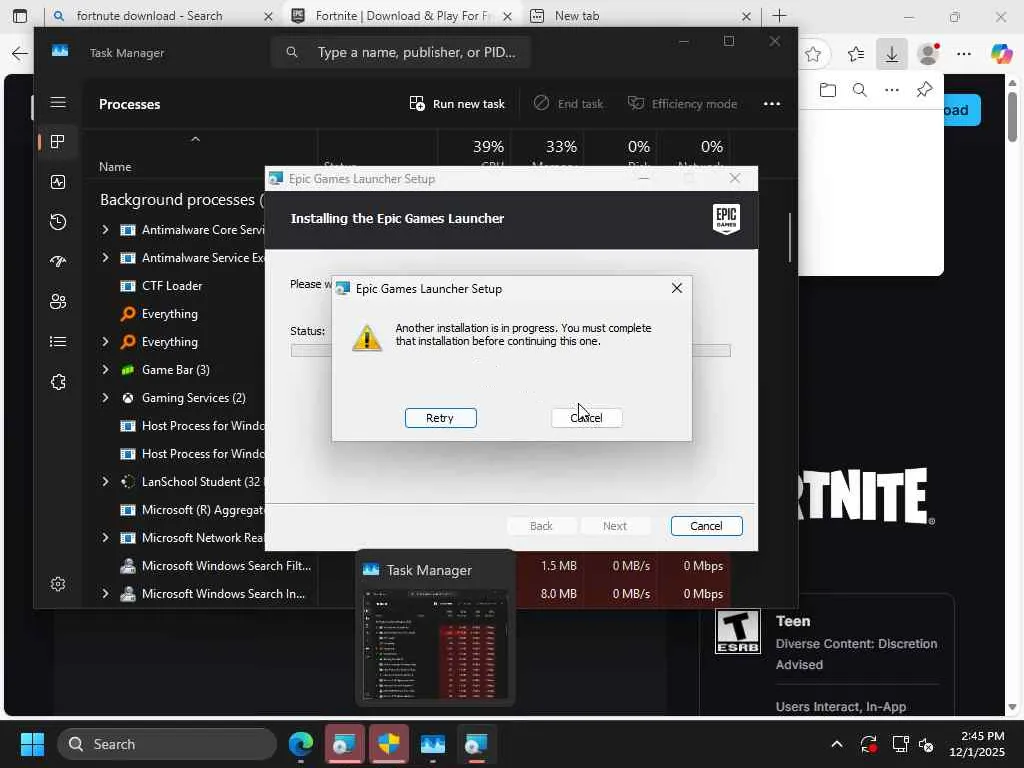
Task: Select the Processes page icon in the sidebar
Action: coord(58,142)
